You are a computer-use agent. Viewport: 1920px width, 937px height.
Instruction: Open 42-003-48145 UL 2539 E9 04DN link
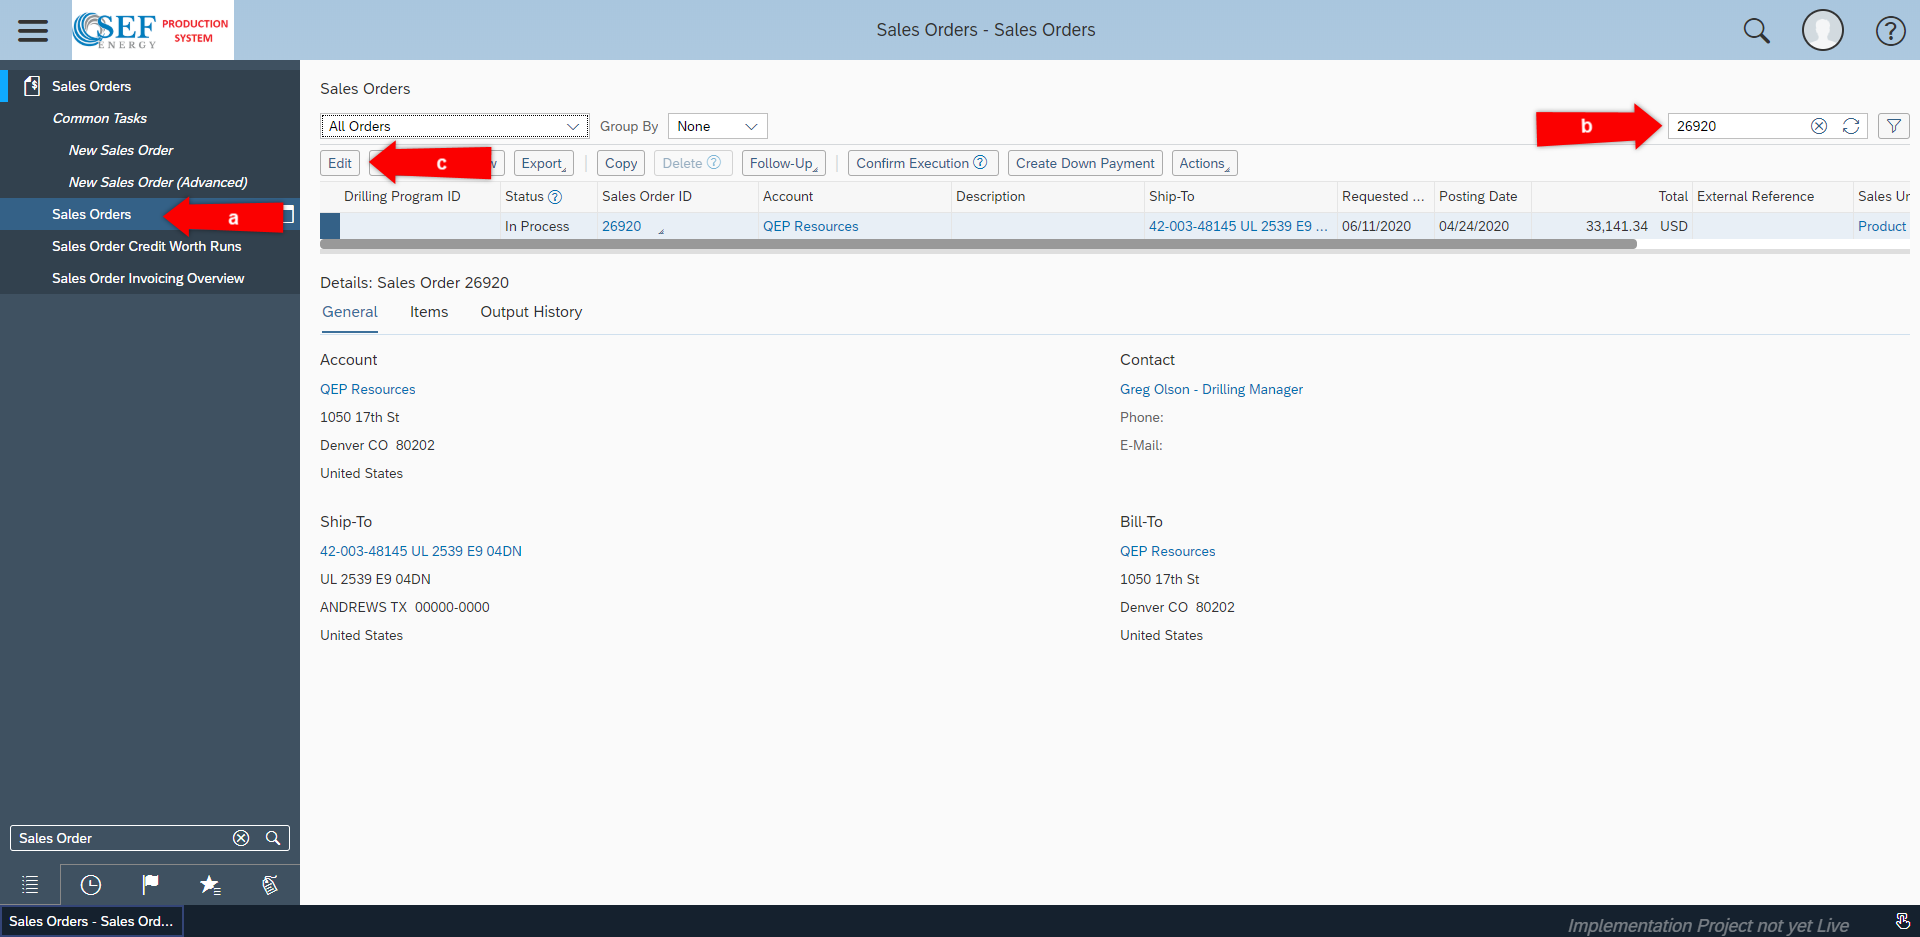pos(421,551)
